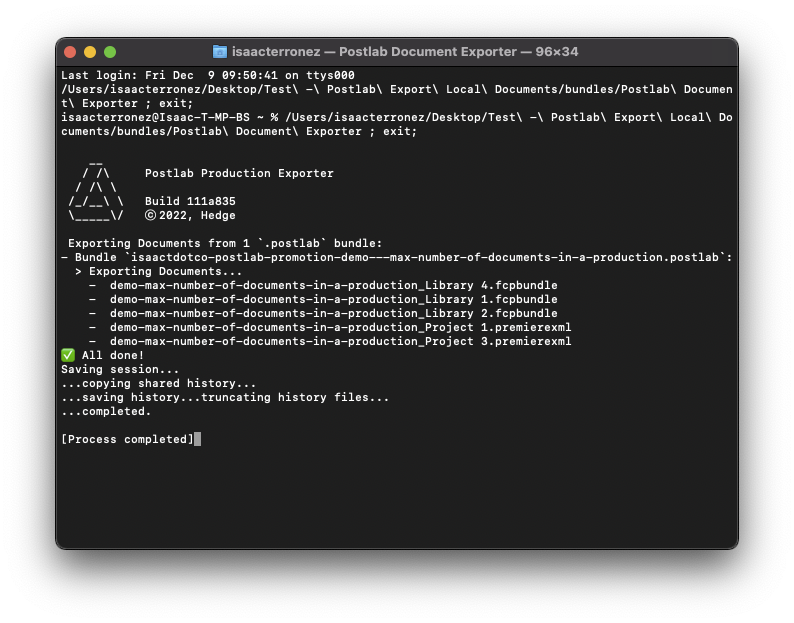Screen dimensions: 794x623
Task: Click the folder proxy icon in title bar
Action: [220, 52]
